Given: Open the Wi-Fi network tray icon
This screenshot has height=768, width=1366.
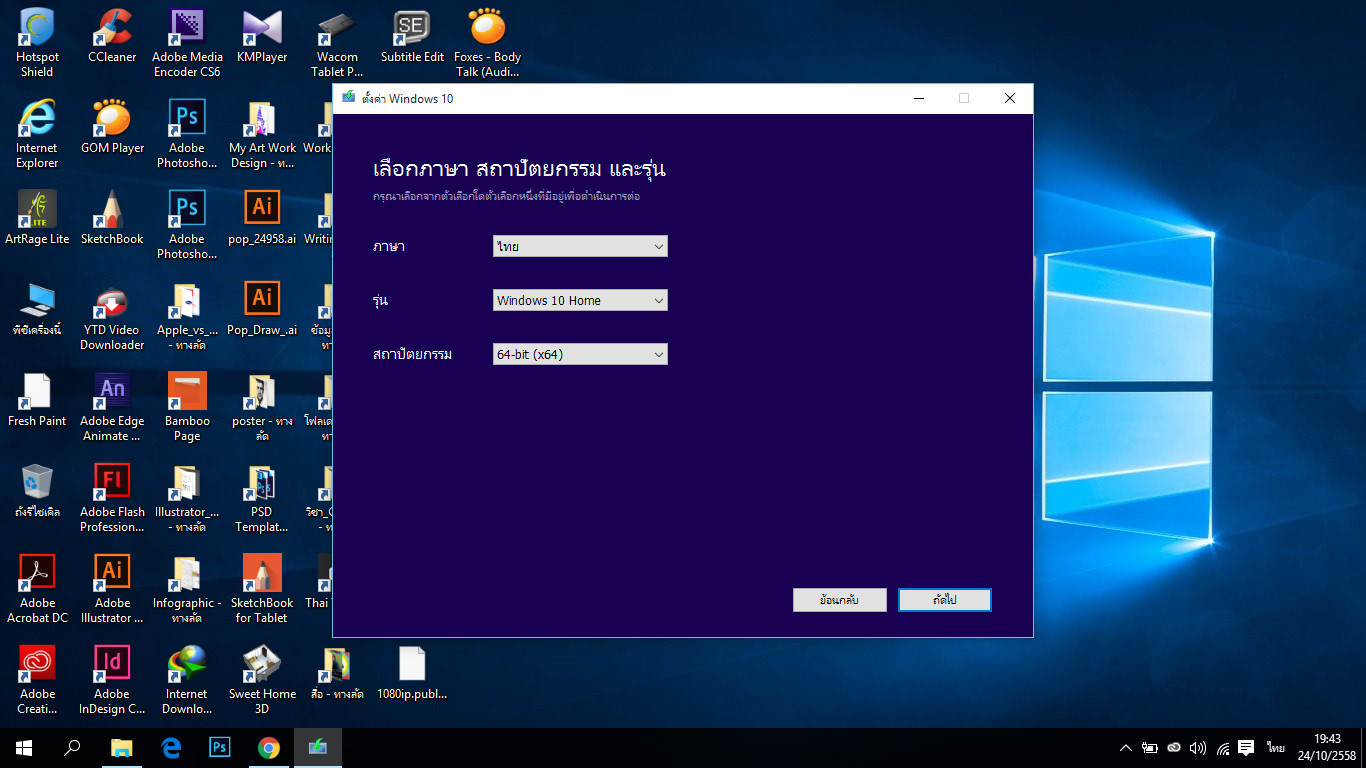Looking at the screenshot, I should [x=1222, y=747].
